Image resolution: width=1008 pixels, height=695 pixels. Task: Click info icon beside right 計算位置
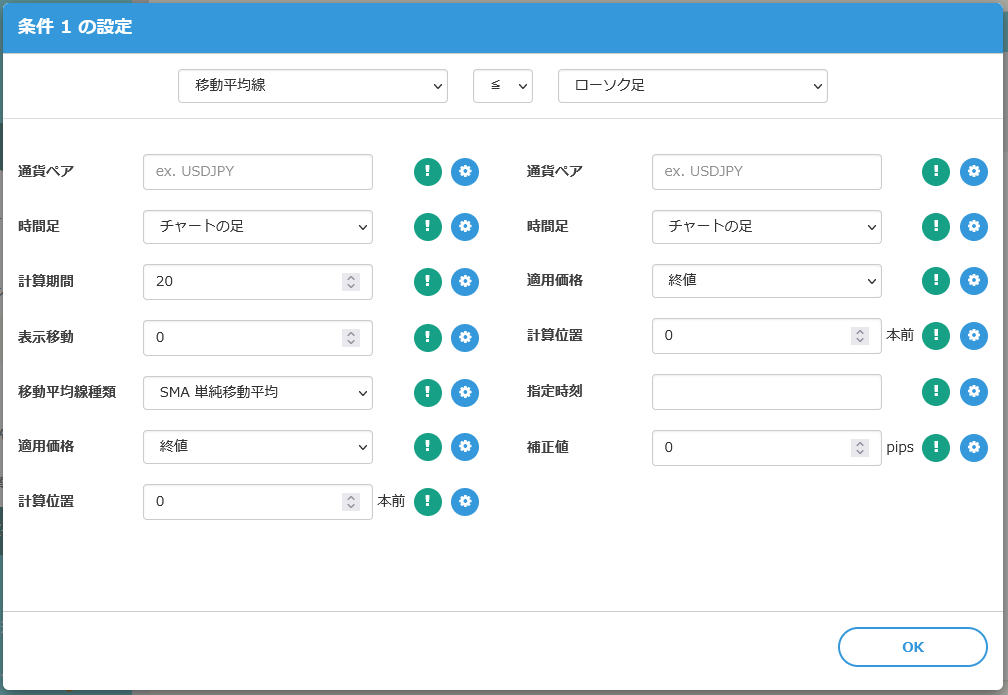[936, 336]
